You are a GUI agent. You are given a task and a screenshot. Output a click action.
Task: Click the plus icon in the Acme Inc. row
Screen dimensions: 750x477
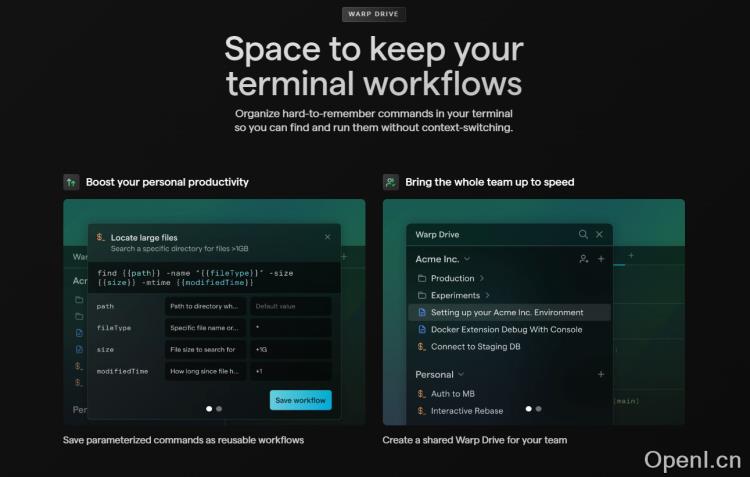coord(601,259)
